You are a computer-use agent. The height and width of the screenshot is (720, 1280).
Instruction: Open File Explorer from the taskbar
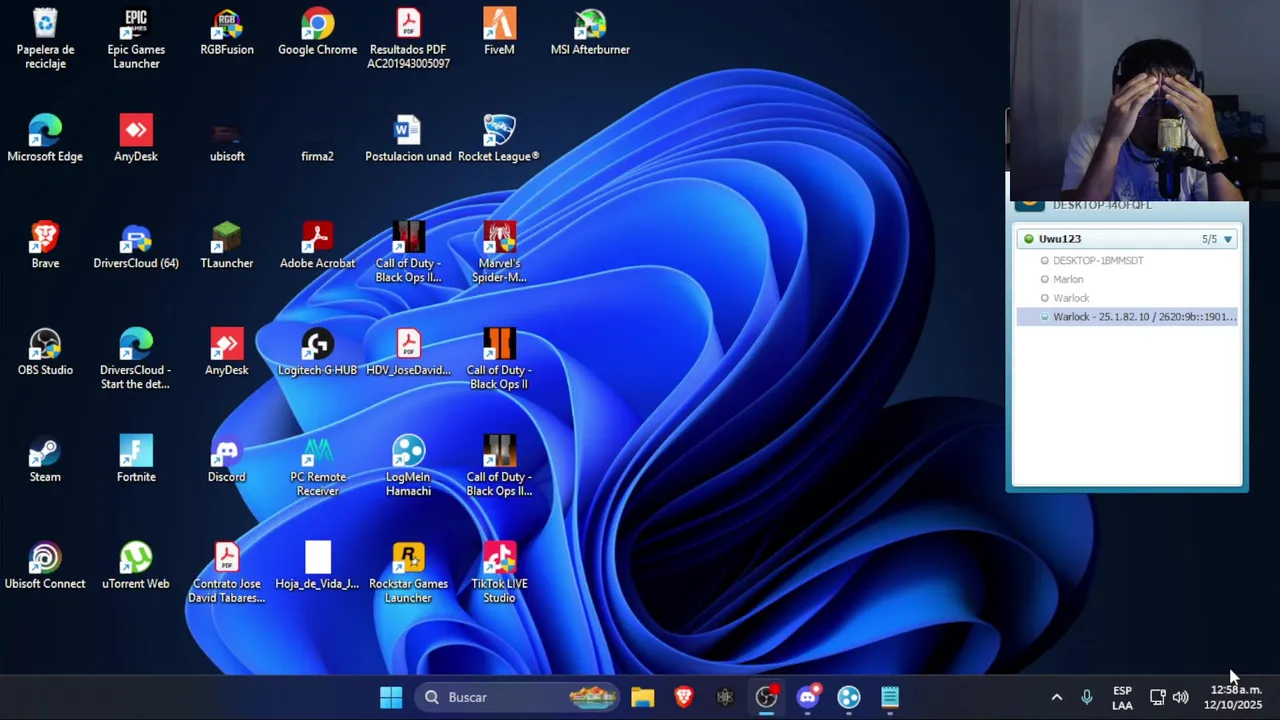point(642,697)
